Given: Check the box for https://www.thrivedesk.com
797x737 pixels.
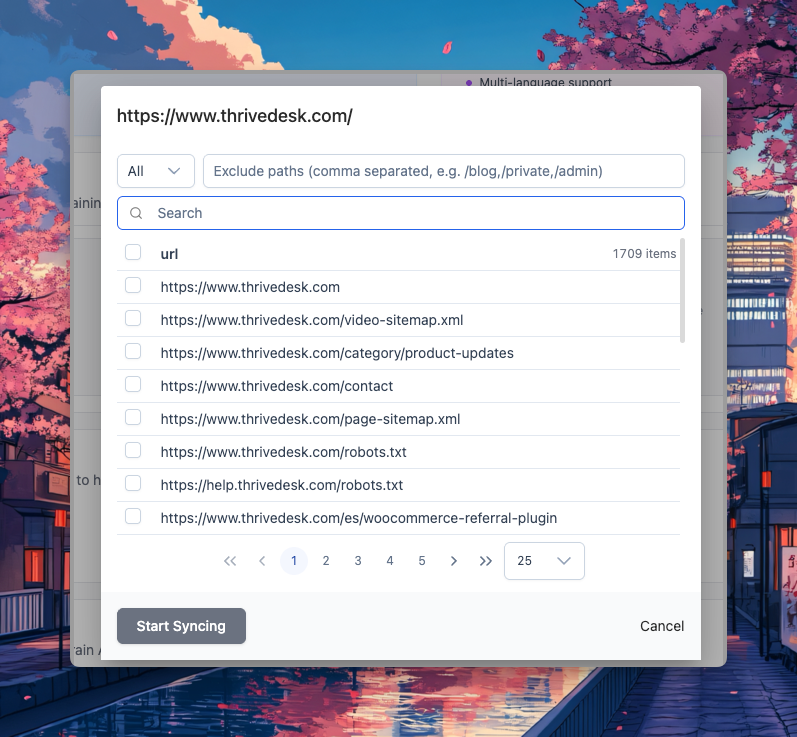Looking at the screenshot, I should [133, 286].
